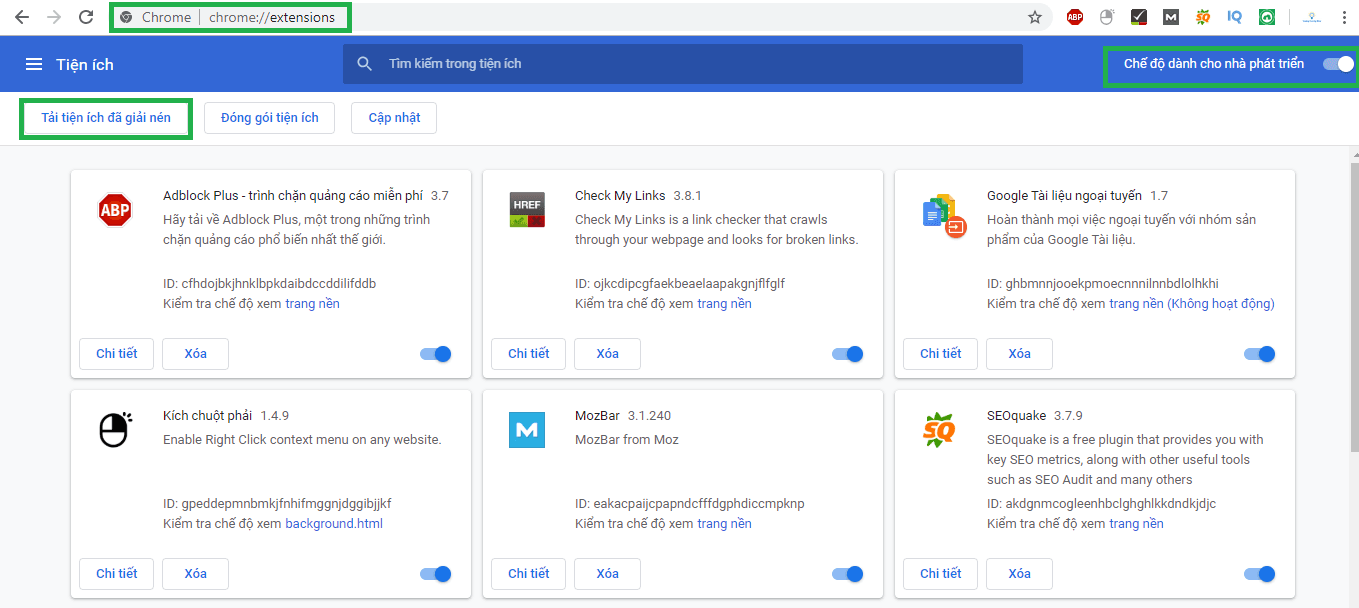Open background.html link for Kích chuột phải
Image resolution: width=1359 pixels, height=608 pixels.
point(334,524)
